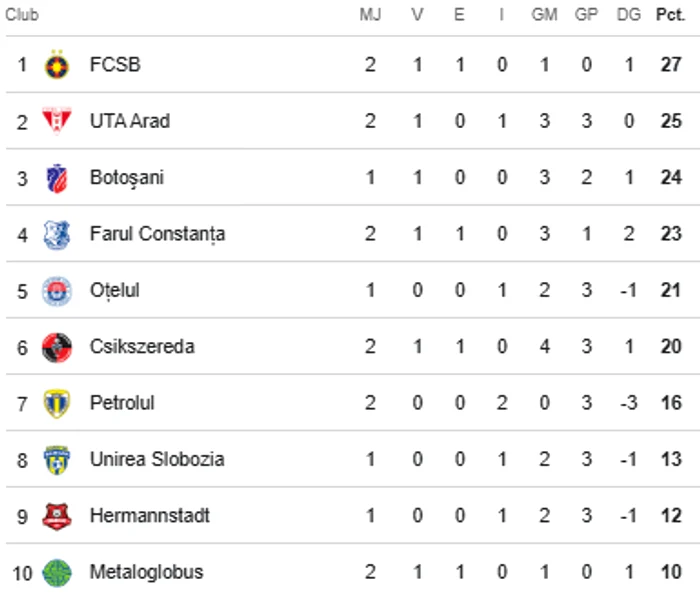700x604 pixels.
Task: Click the Pct. column header
Action: [x=670, y=16]
